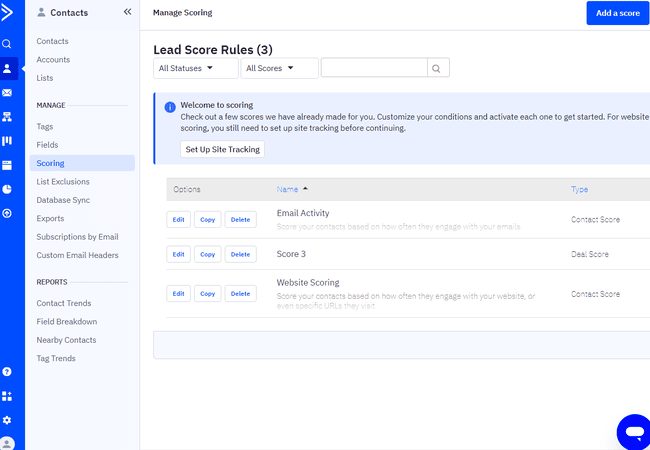Edit the Email Activity score
This screenshot has height=450, width=650.
click(179, 219)
